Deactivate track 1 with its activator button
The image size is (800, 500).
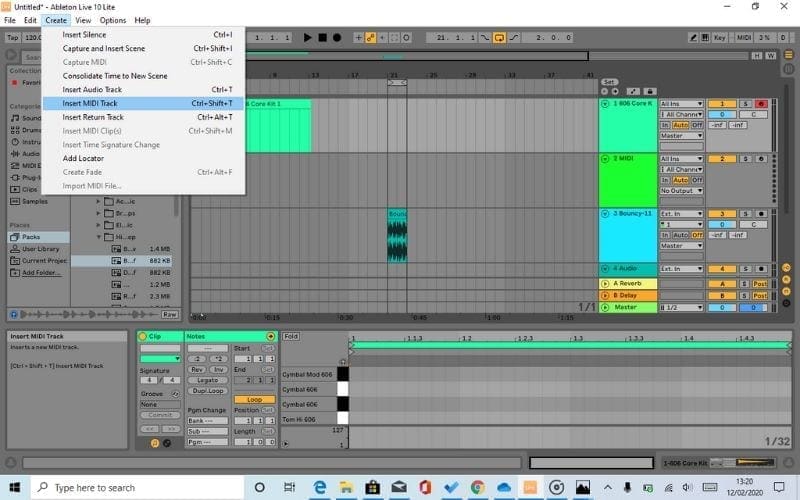(x=722, y=104)
